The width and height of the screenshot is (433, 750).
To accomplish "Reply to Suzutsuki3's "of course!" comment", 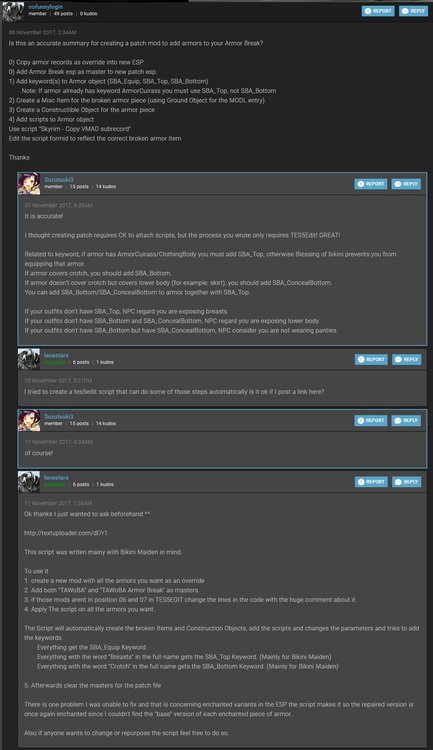I will coord(406,421).
